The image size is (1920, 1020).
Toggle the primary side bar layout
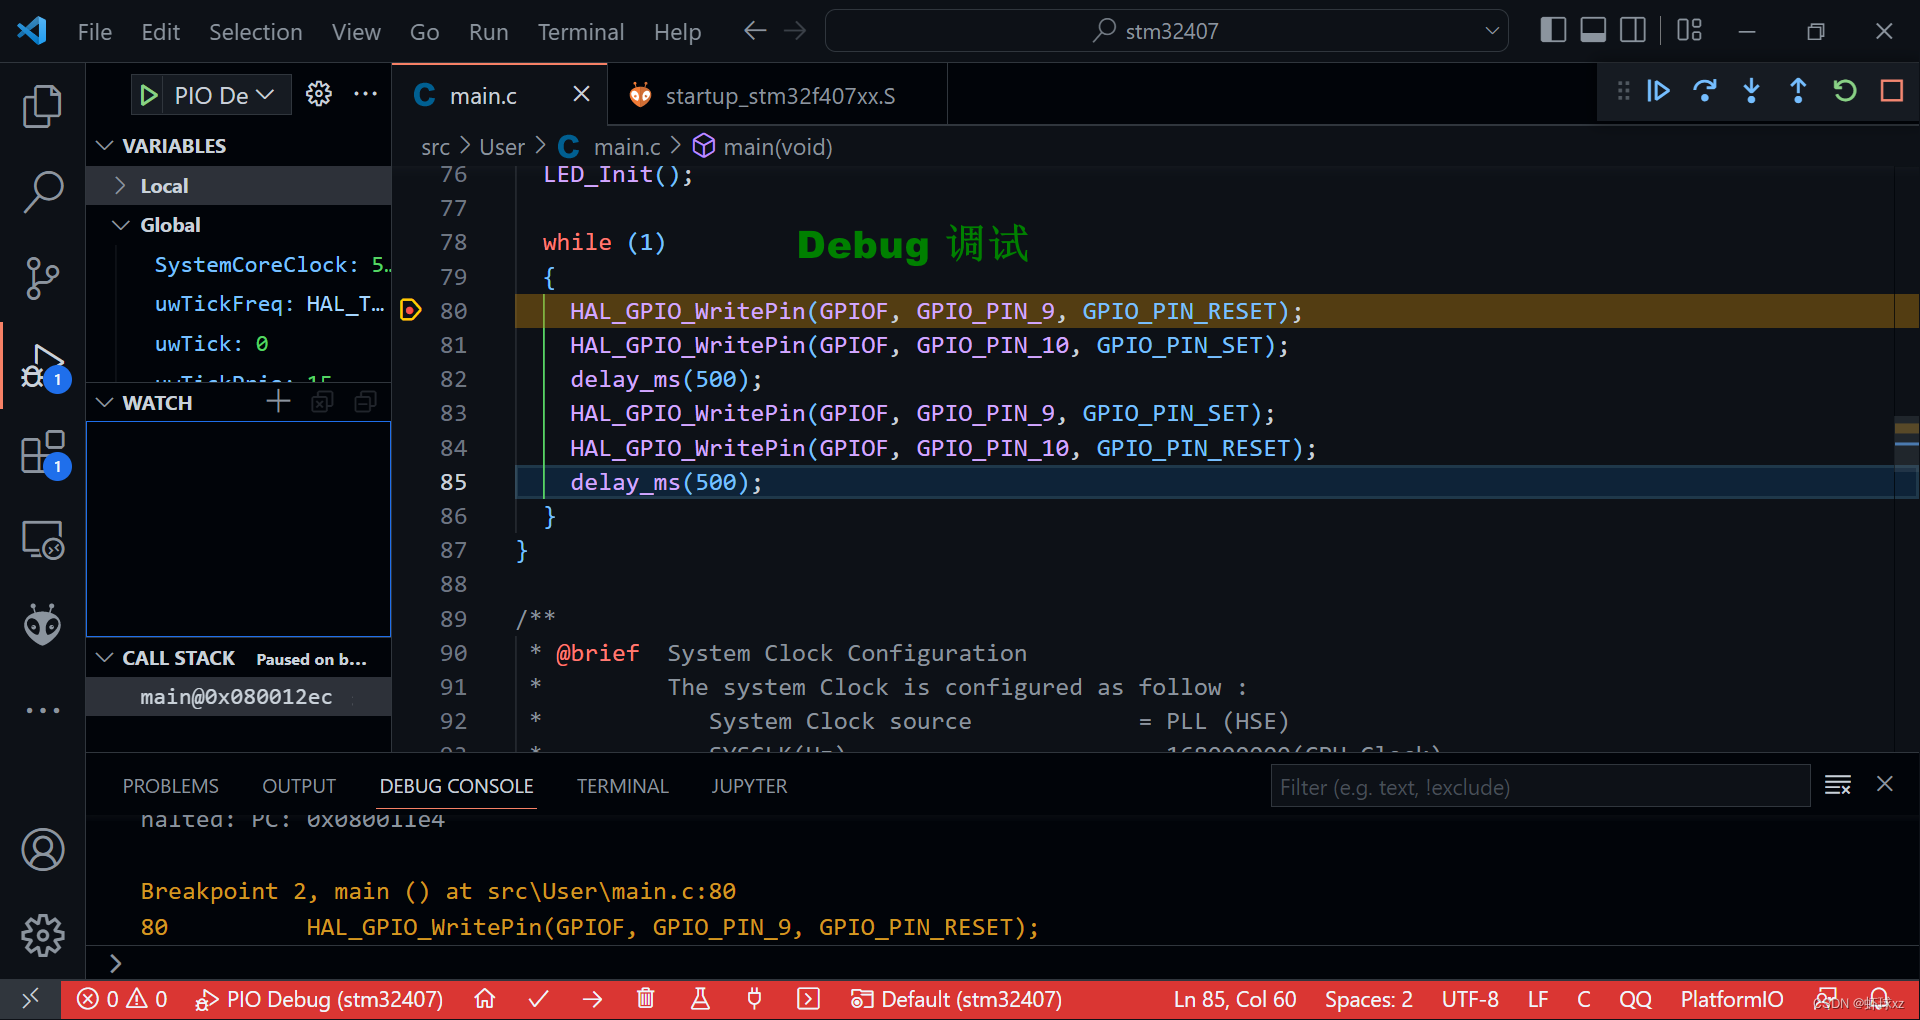[x=1553, y=30]
